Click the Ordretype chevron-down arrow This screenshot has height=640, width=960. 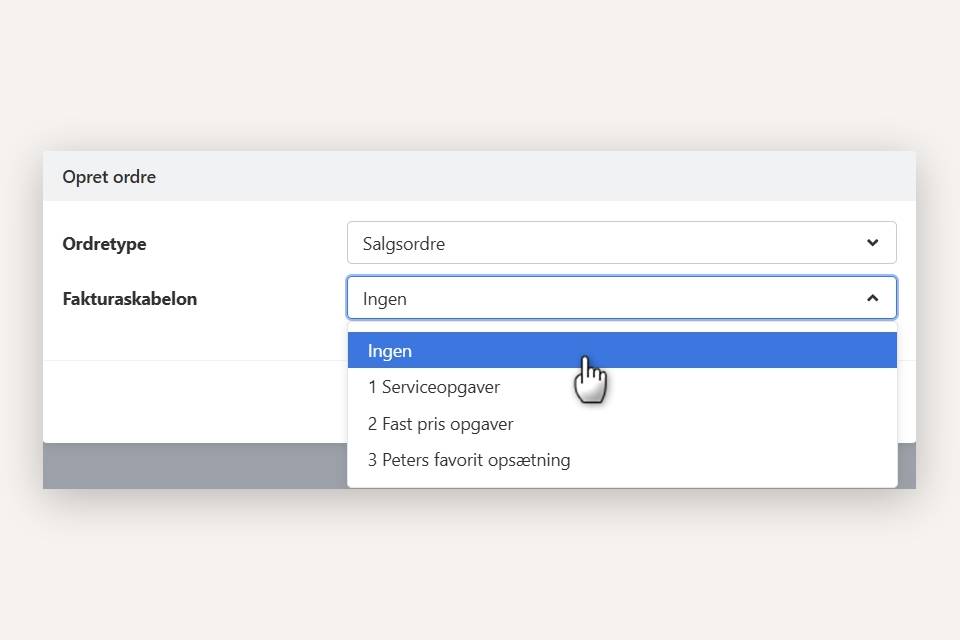point(872,243)
